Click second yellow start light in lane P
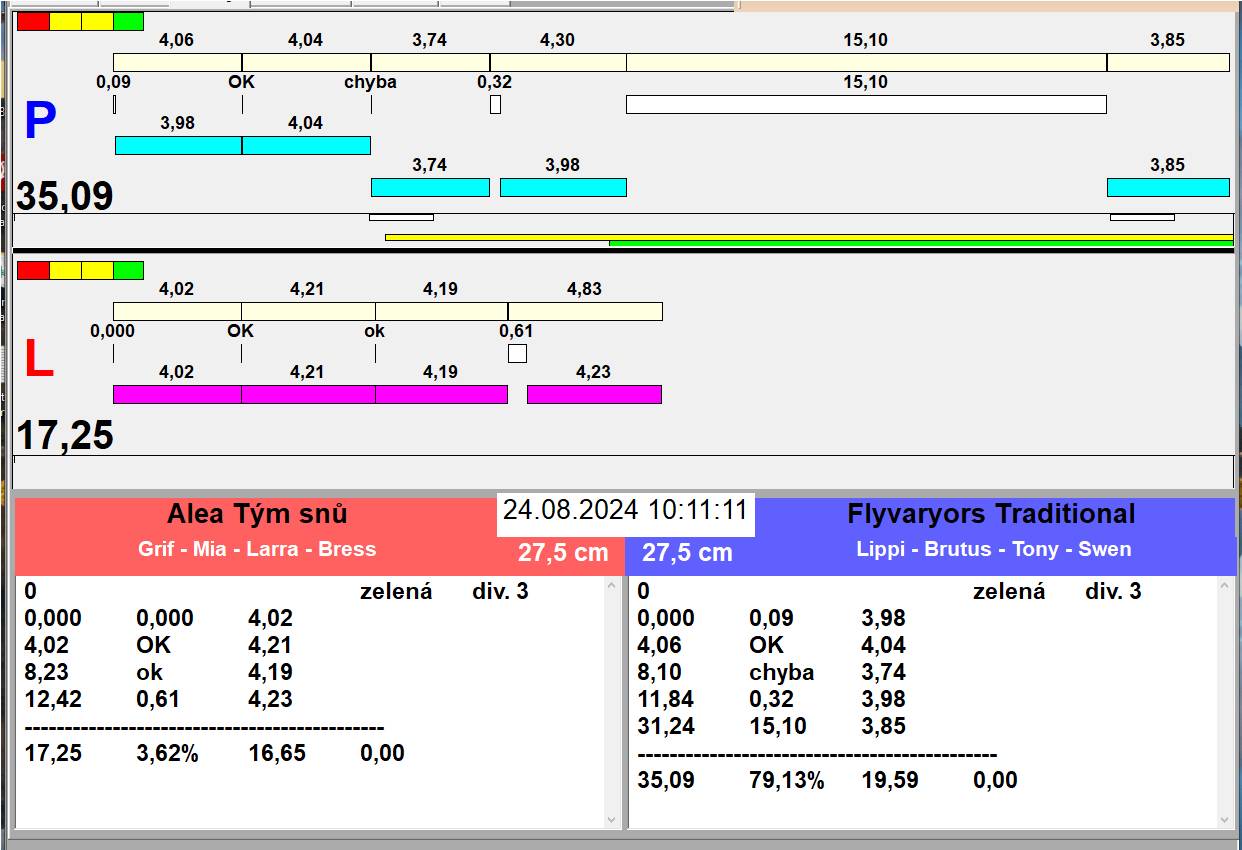 coord(97,21)
